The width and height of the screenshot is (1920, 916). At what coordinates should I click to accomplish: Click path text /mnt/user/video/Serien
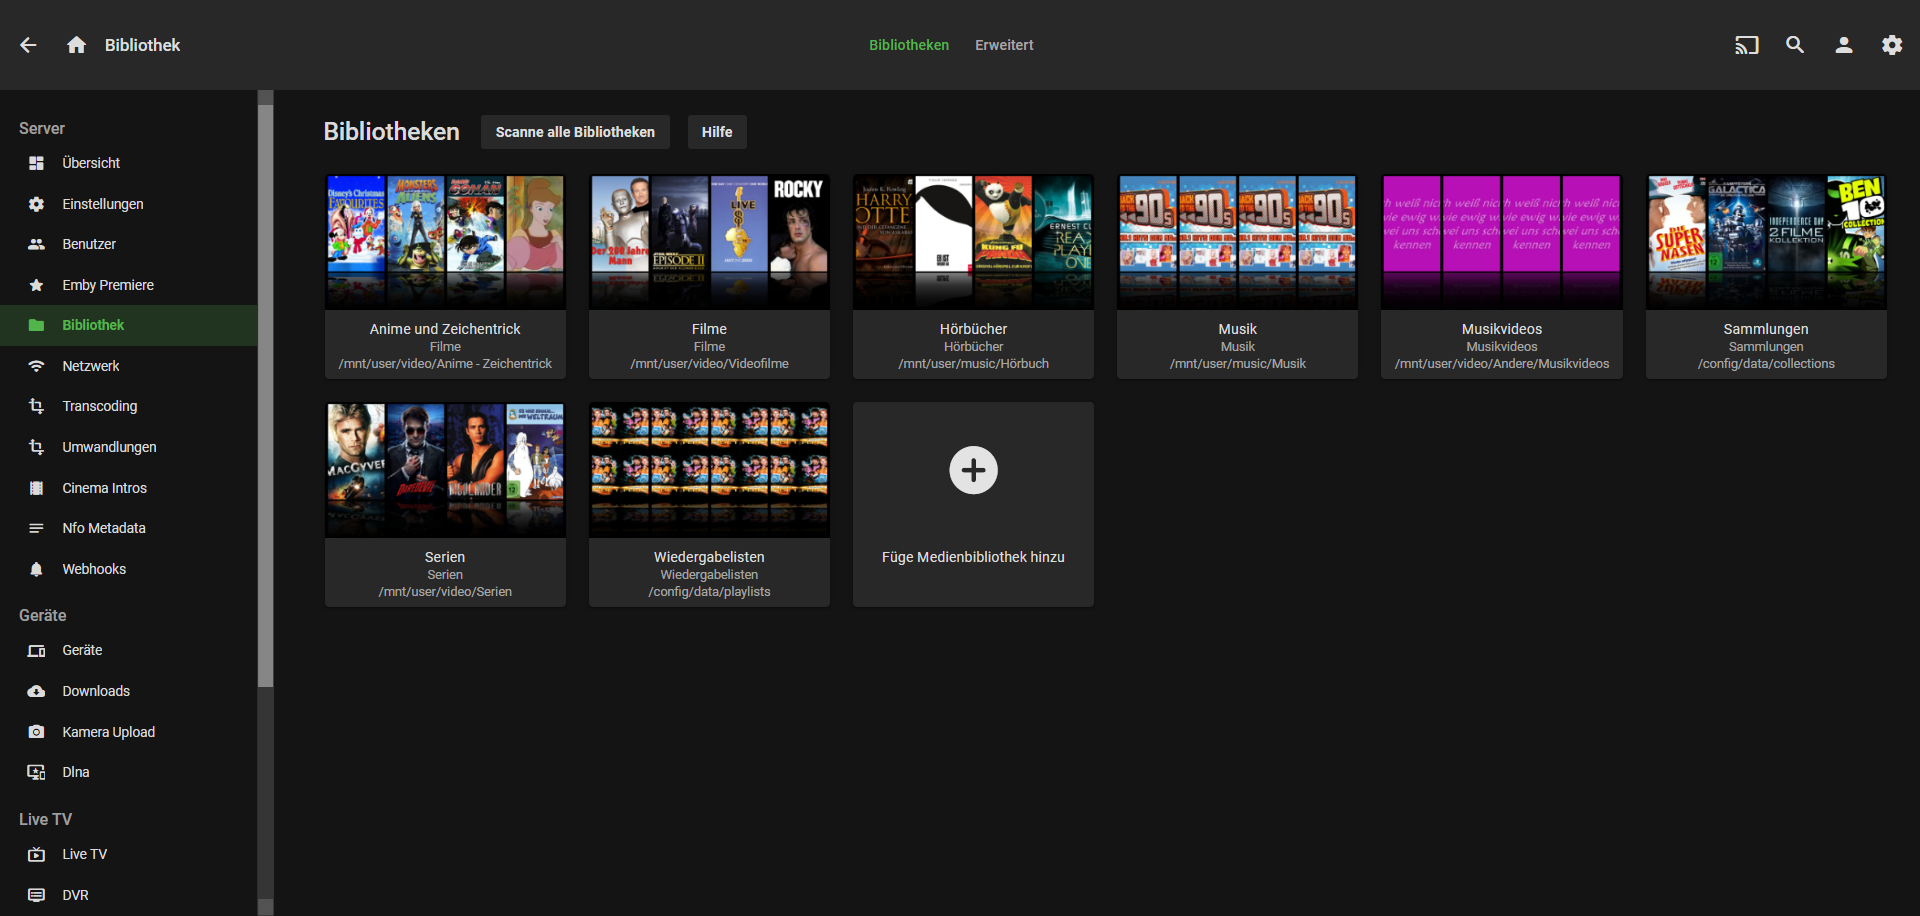pos(445,592)
